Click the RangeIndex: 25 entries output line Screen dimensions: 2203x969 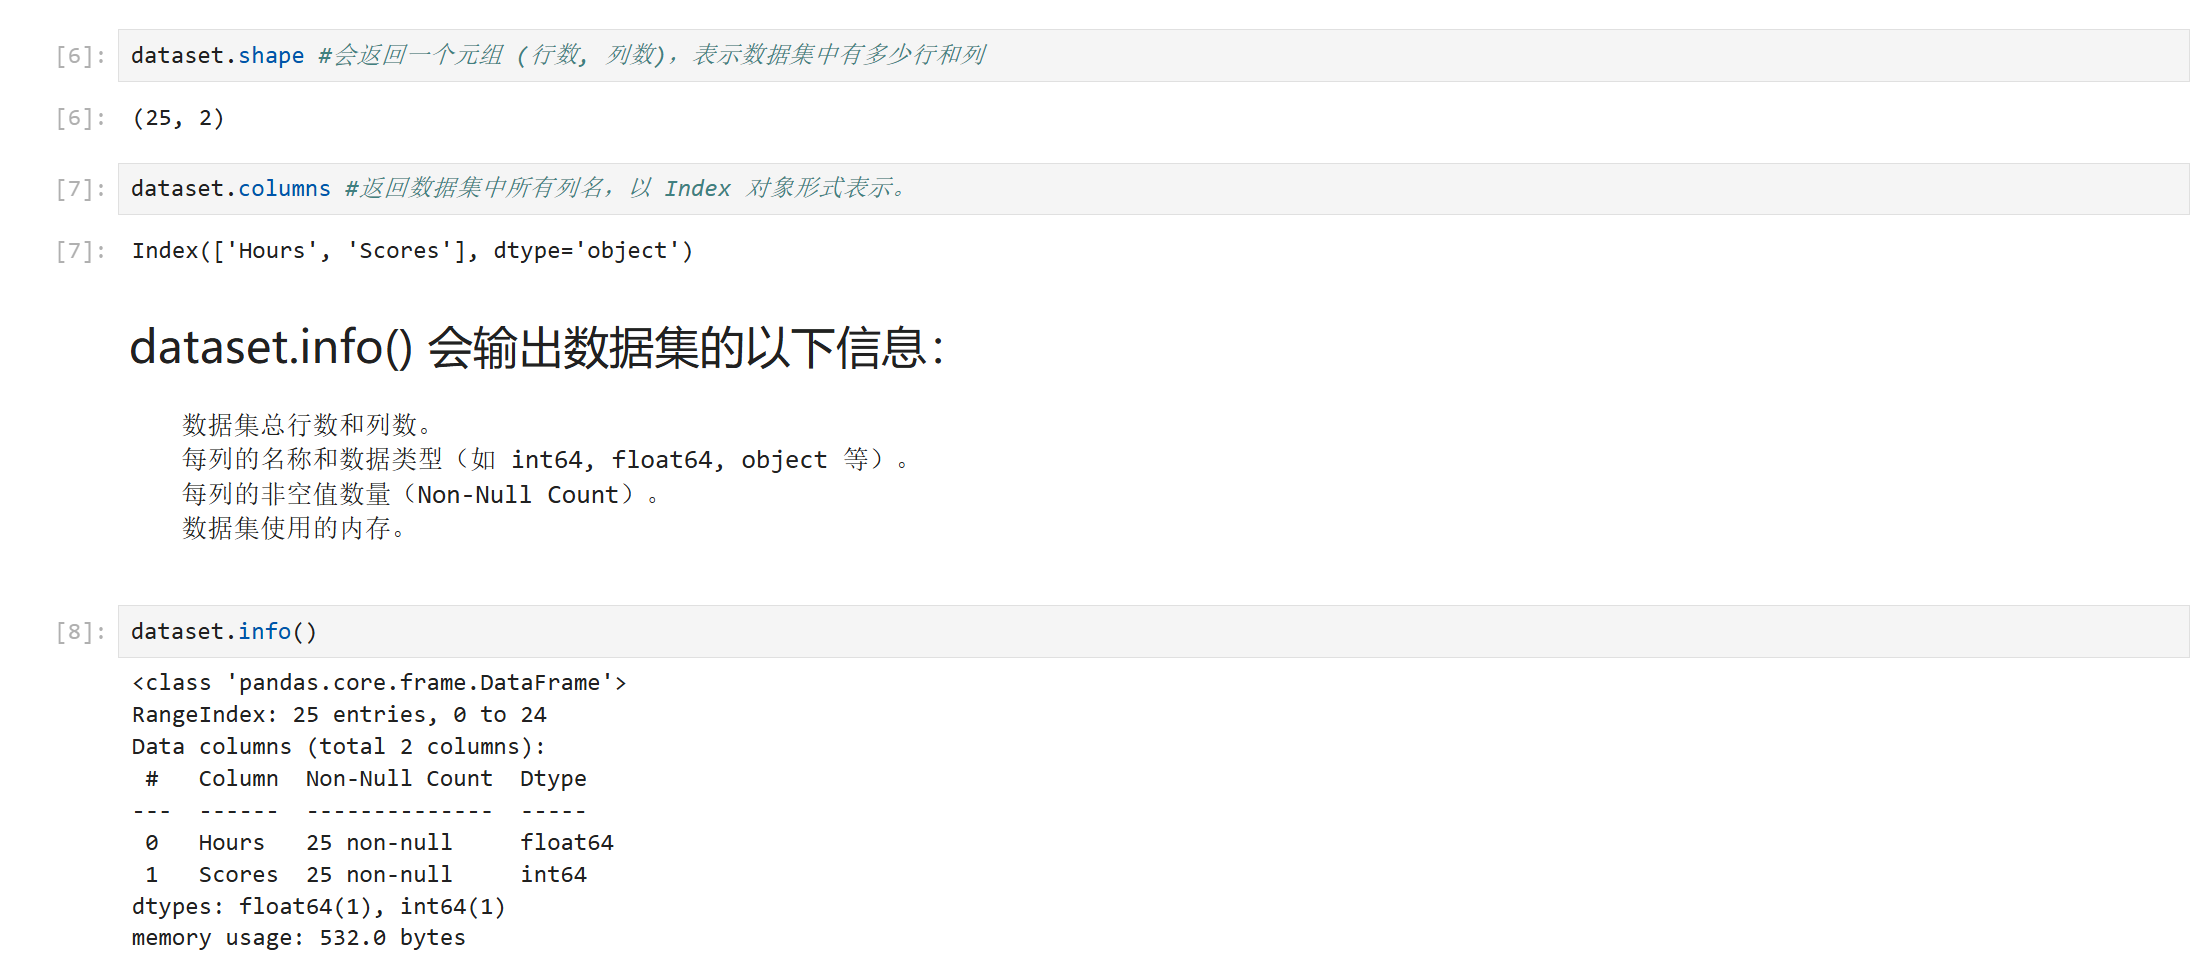[339, 714]
